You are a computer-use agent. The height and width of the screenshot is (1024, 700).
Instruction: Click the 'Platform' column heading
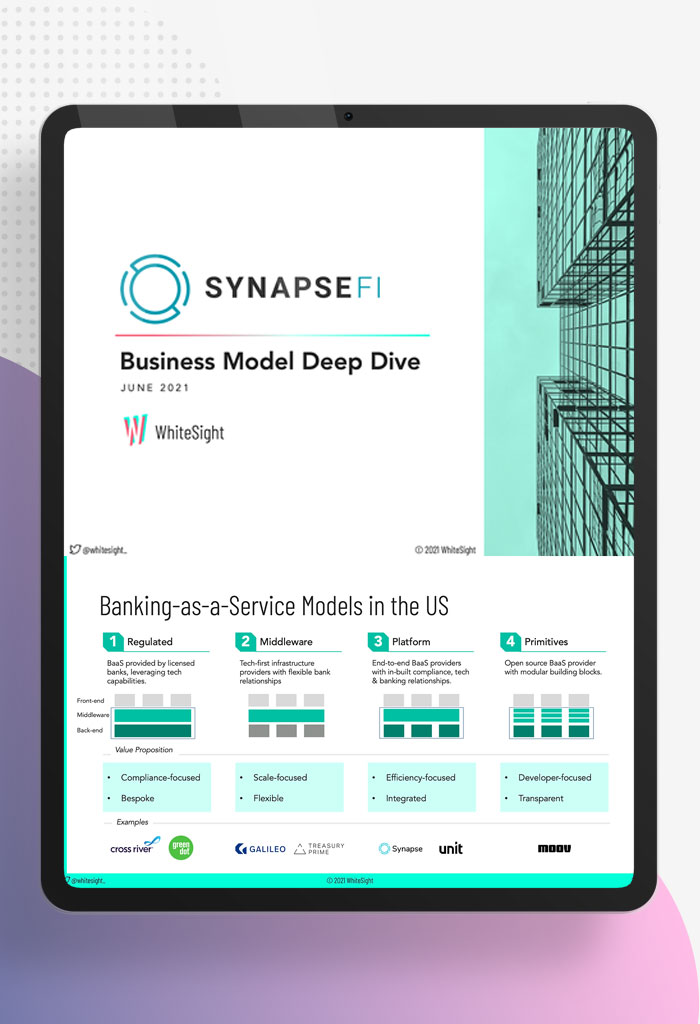pos(411,642)
